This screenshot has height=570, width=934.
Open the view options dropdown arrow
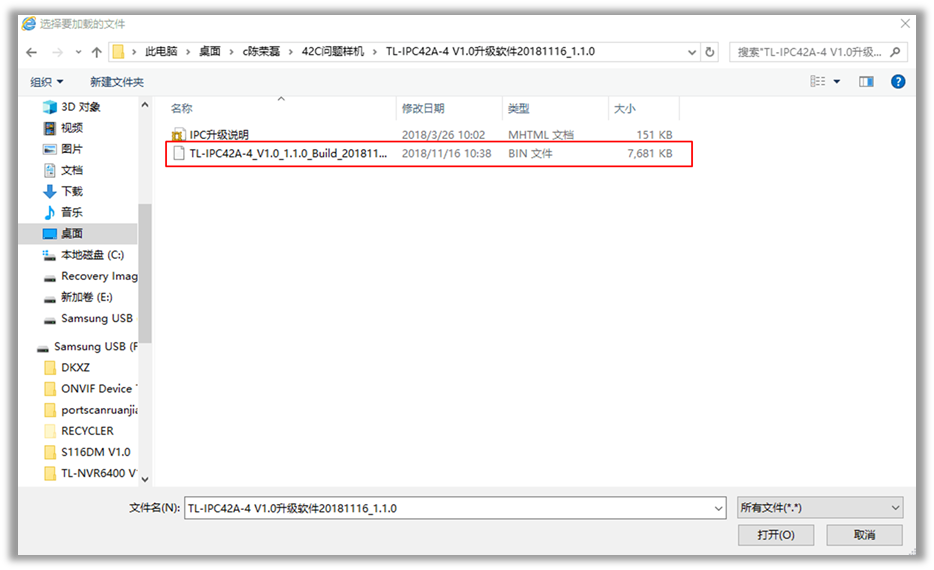click(837, 82)
